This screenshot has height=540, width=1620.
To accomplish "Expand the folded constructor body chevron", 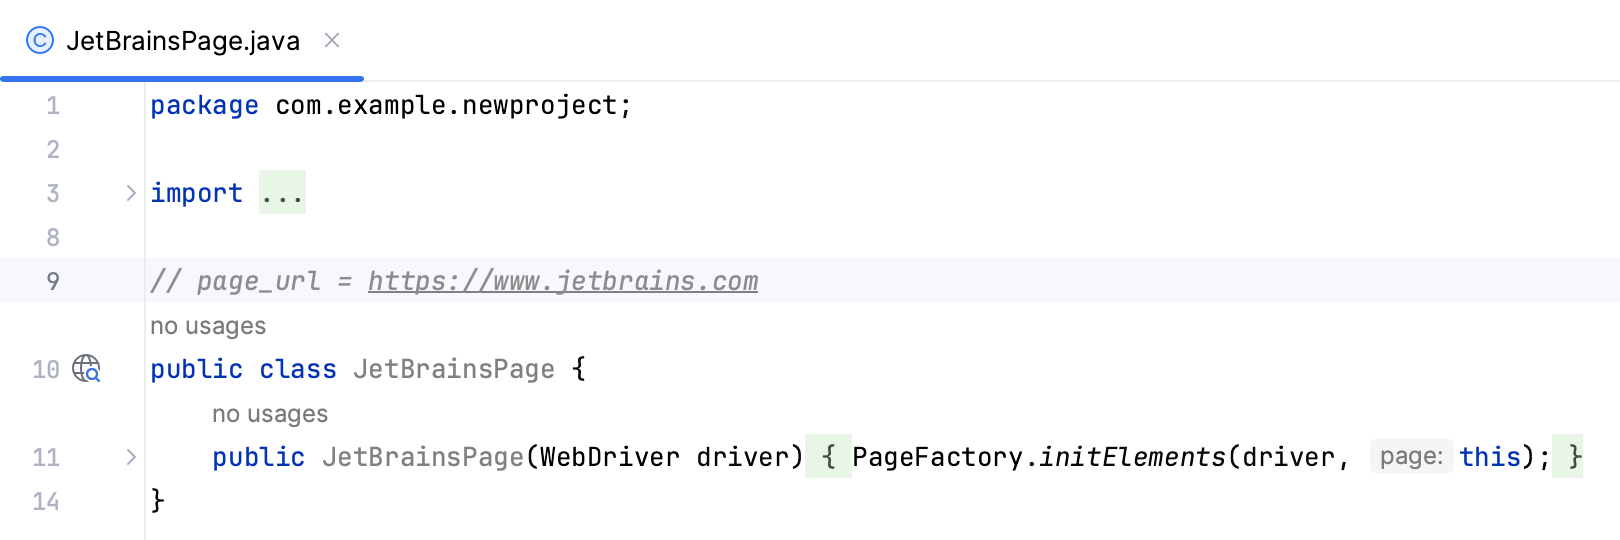I will point(131,457).
